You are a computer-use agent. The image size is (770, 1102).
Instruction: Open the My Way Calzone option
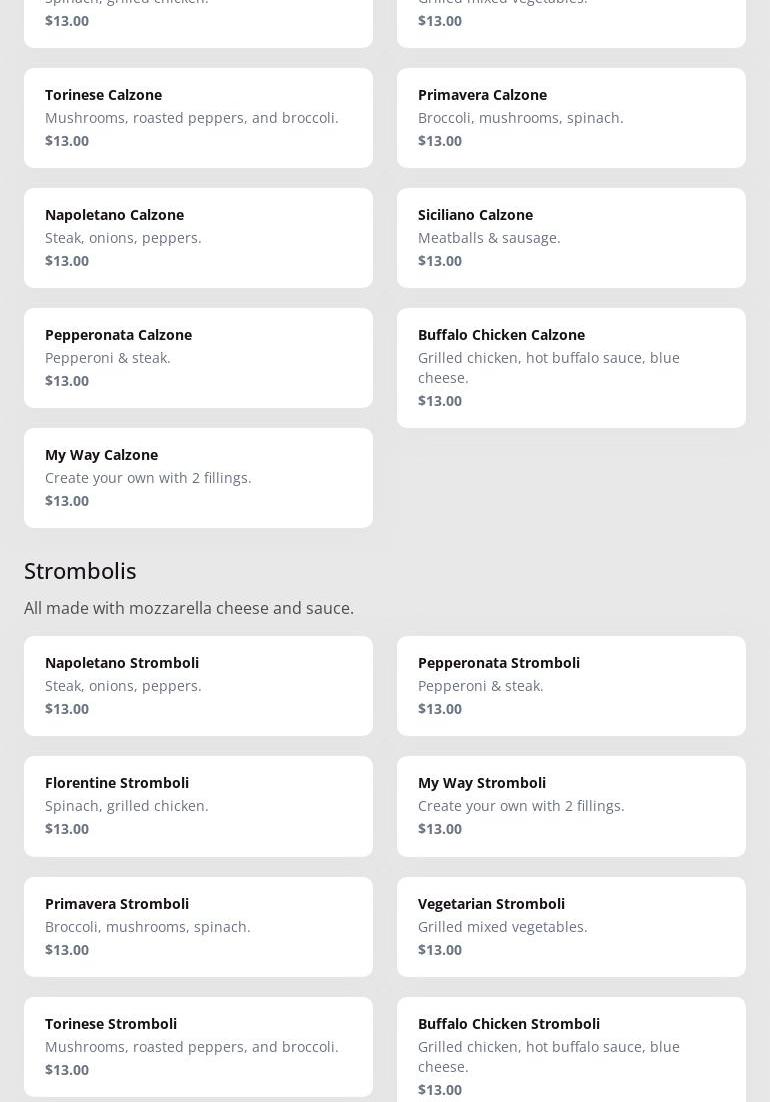(x=198, y=477)
